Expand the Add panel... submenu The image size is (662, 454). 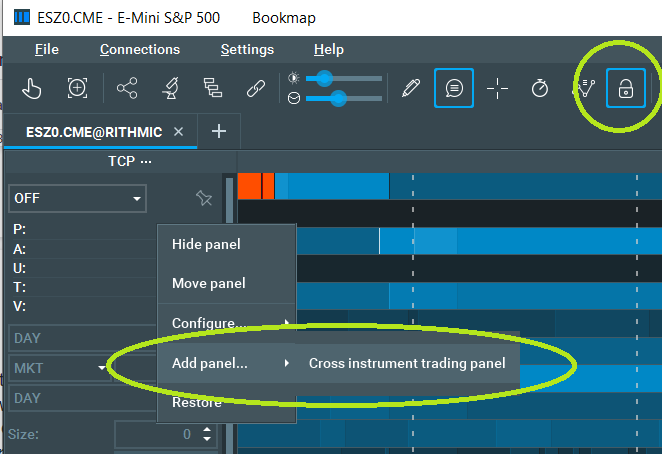(x=227, y=363)
